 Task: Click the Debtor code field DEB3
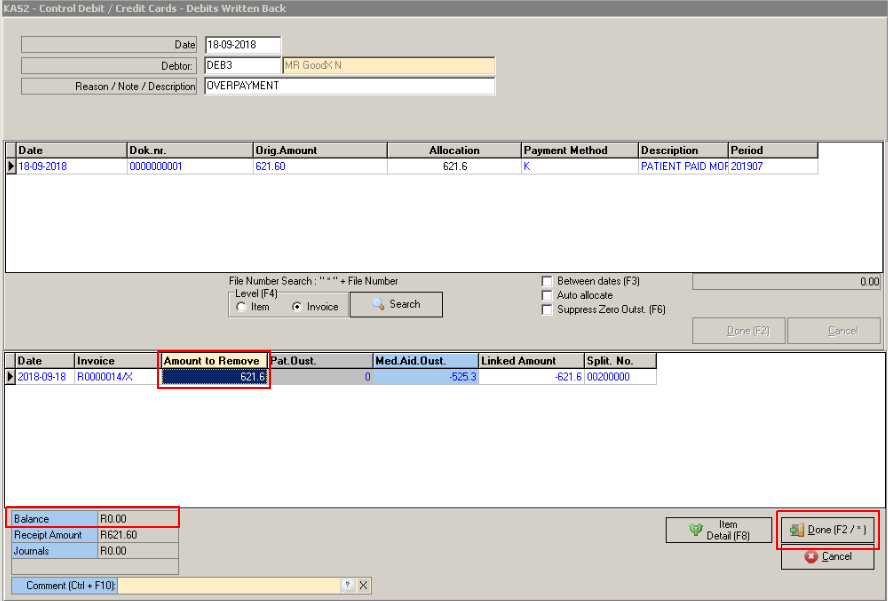pyautogui.click(x=242, y=65)
